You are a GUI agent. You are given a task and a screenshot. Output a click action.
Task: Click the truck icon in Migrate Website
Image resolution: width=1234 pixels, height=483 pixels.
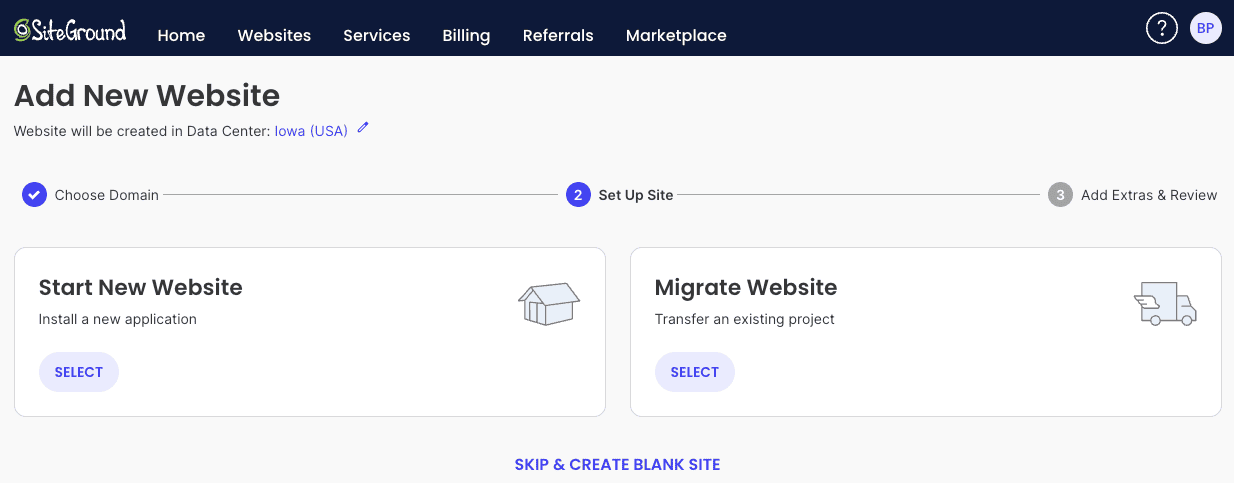tap(1165, 304)
